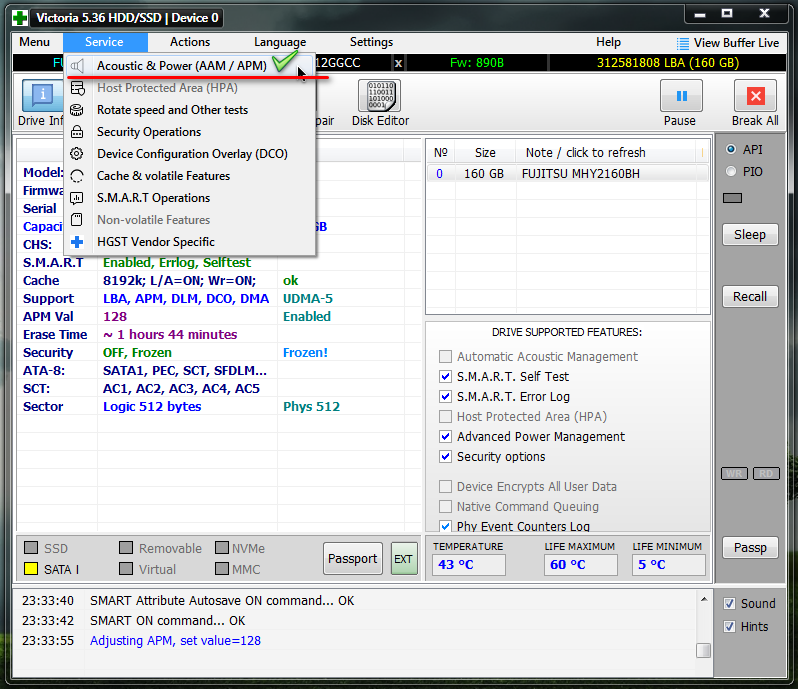Viewport: 798px width, 689px height.
Task: Toggle Native Command Queuing checkbox
Action: (445, 506)
